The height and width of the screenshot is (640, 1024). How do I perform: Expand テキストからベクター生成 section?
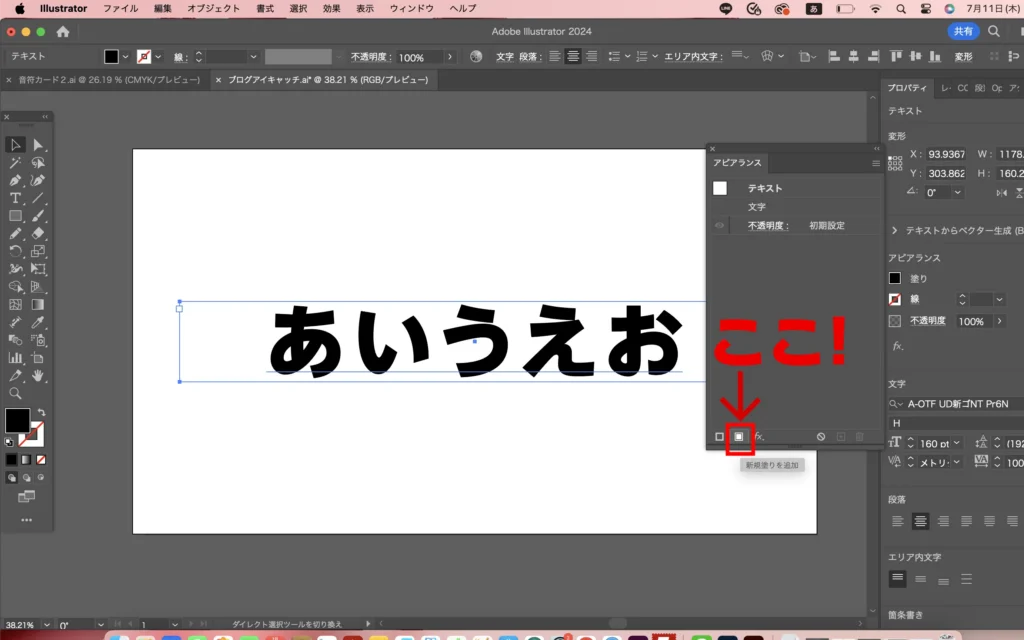(x=895, y=230)
